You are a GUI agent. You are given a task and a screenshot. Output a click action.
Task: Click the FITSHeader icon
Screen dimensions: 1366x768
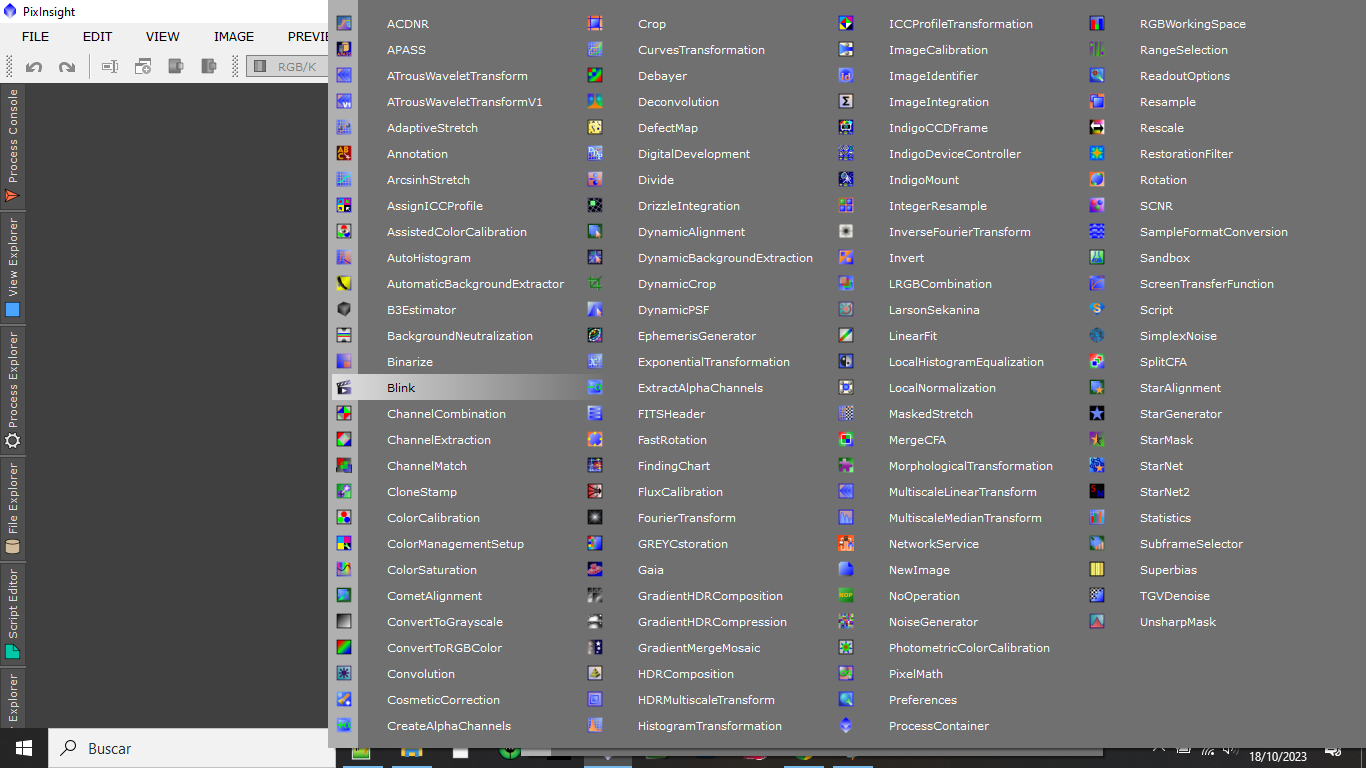tap(595, 413)
